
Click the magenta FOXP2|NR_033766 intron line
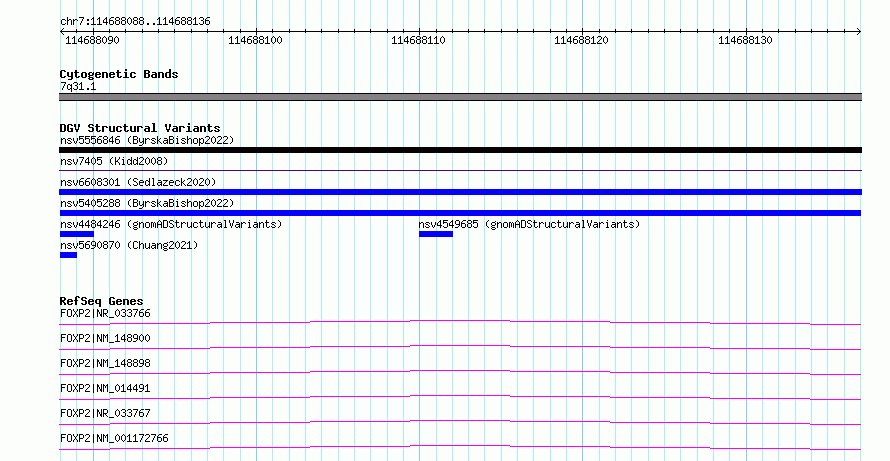(460, 322)
